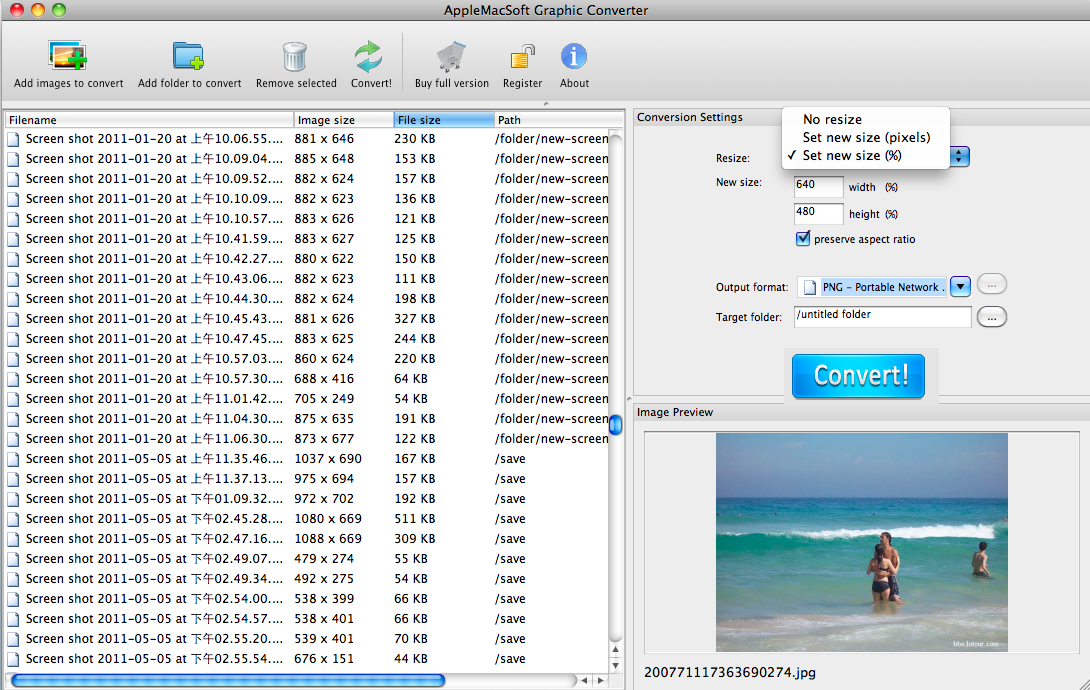Click image size cell 492 x 275
This screenshot has width=1090, height=690.
pyautogui.click(x=324, y=580)
